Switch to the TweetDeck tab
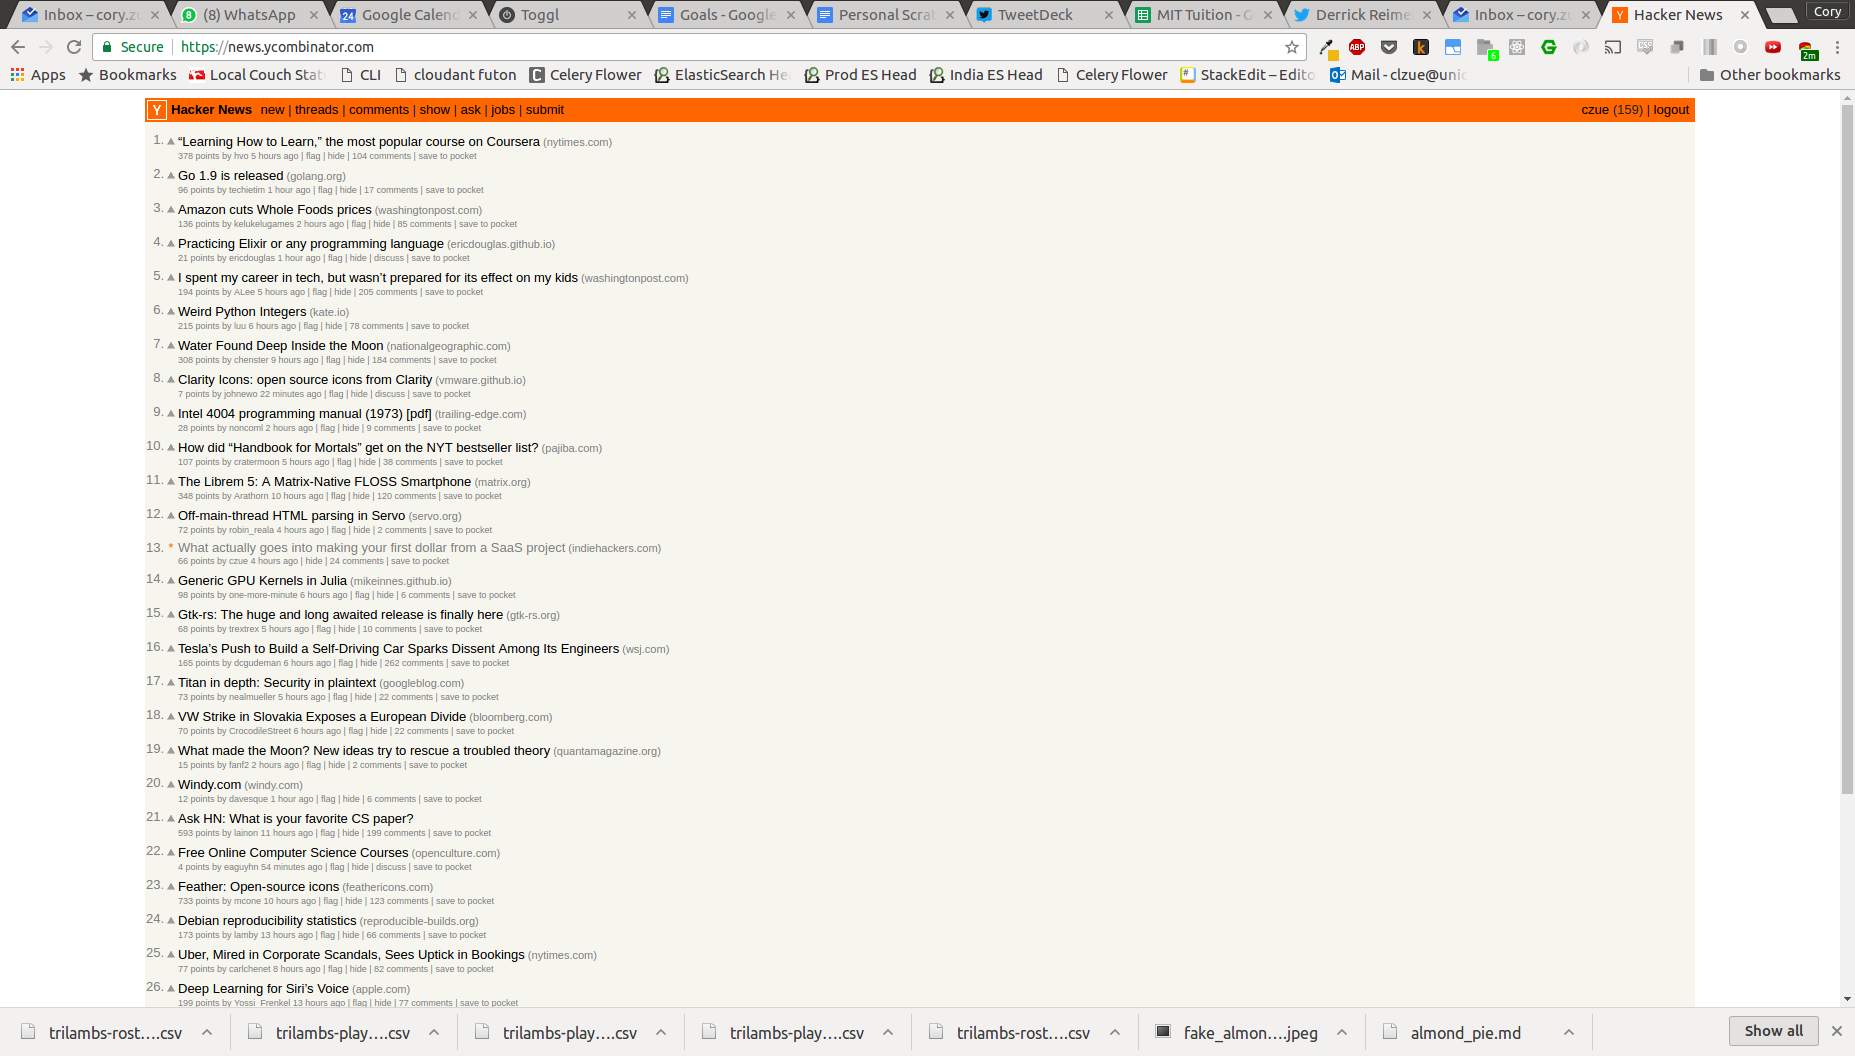Image resolution: width=1855 pixels, height=1056 pixels. click(x=1045, y=15)
